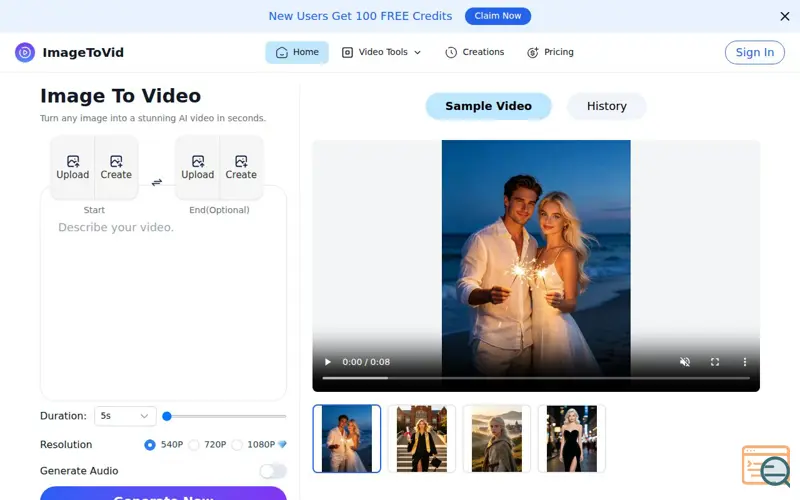Select the woman in black dress thumbnail
Image resolution: width=800 pixels, height=500 pixels.
click(572, 439)
